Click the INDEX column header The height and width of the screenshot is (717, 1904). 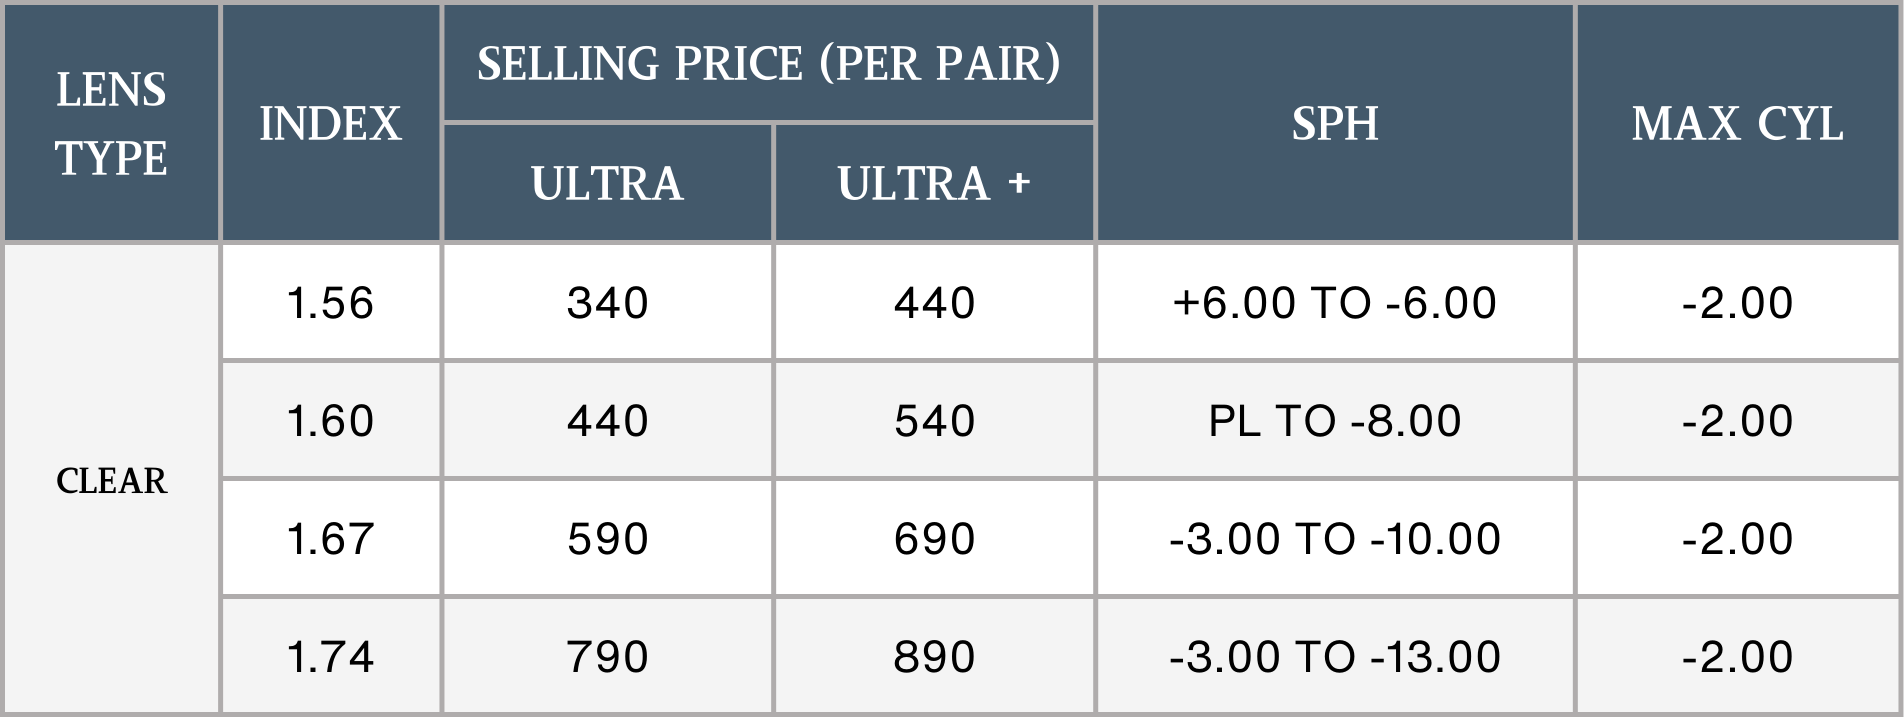330,123
